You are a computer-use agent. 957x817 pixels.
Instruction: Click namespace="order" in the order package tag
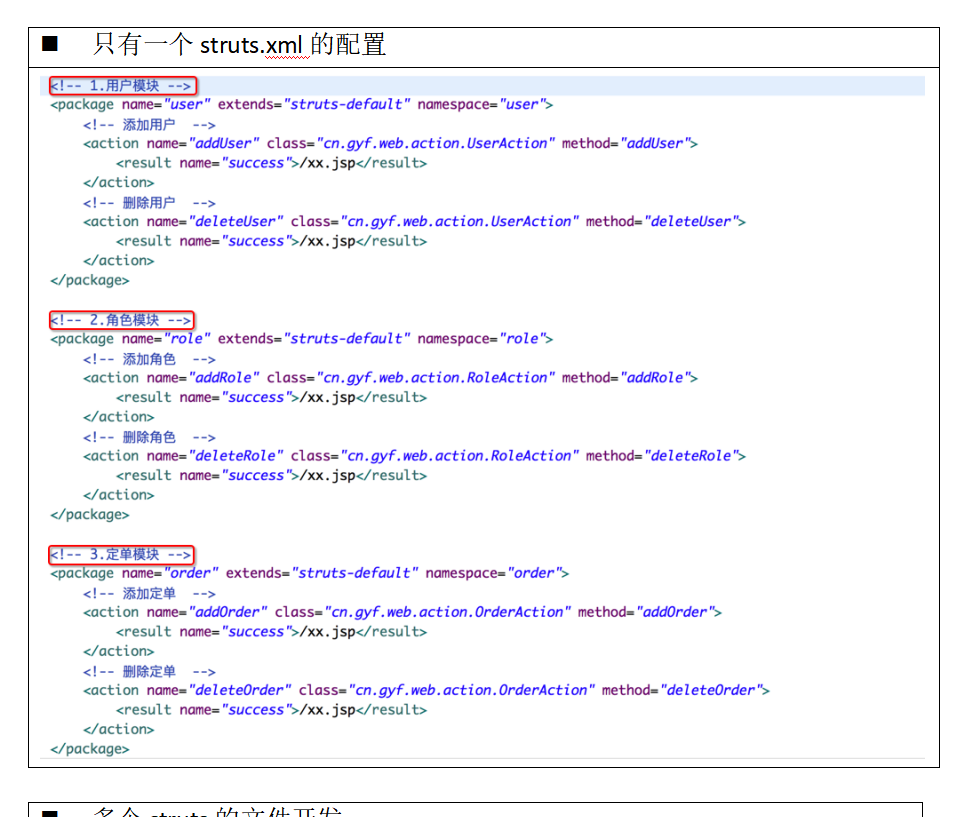pos(494,573)
